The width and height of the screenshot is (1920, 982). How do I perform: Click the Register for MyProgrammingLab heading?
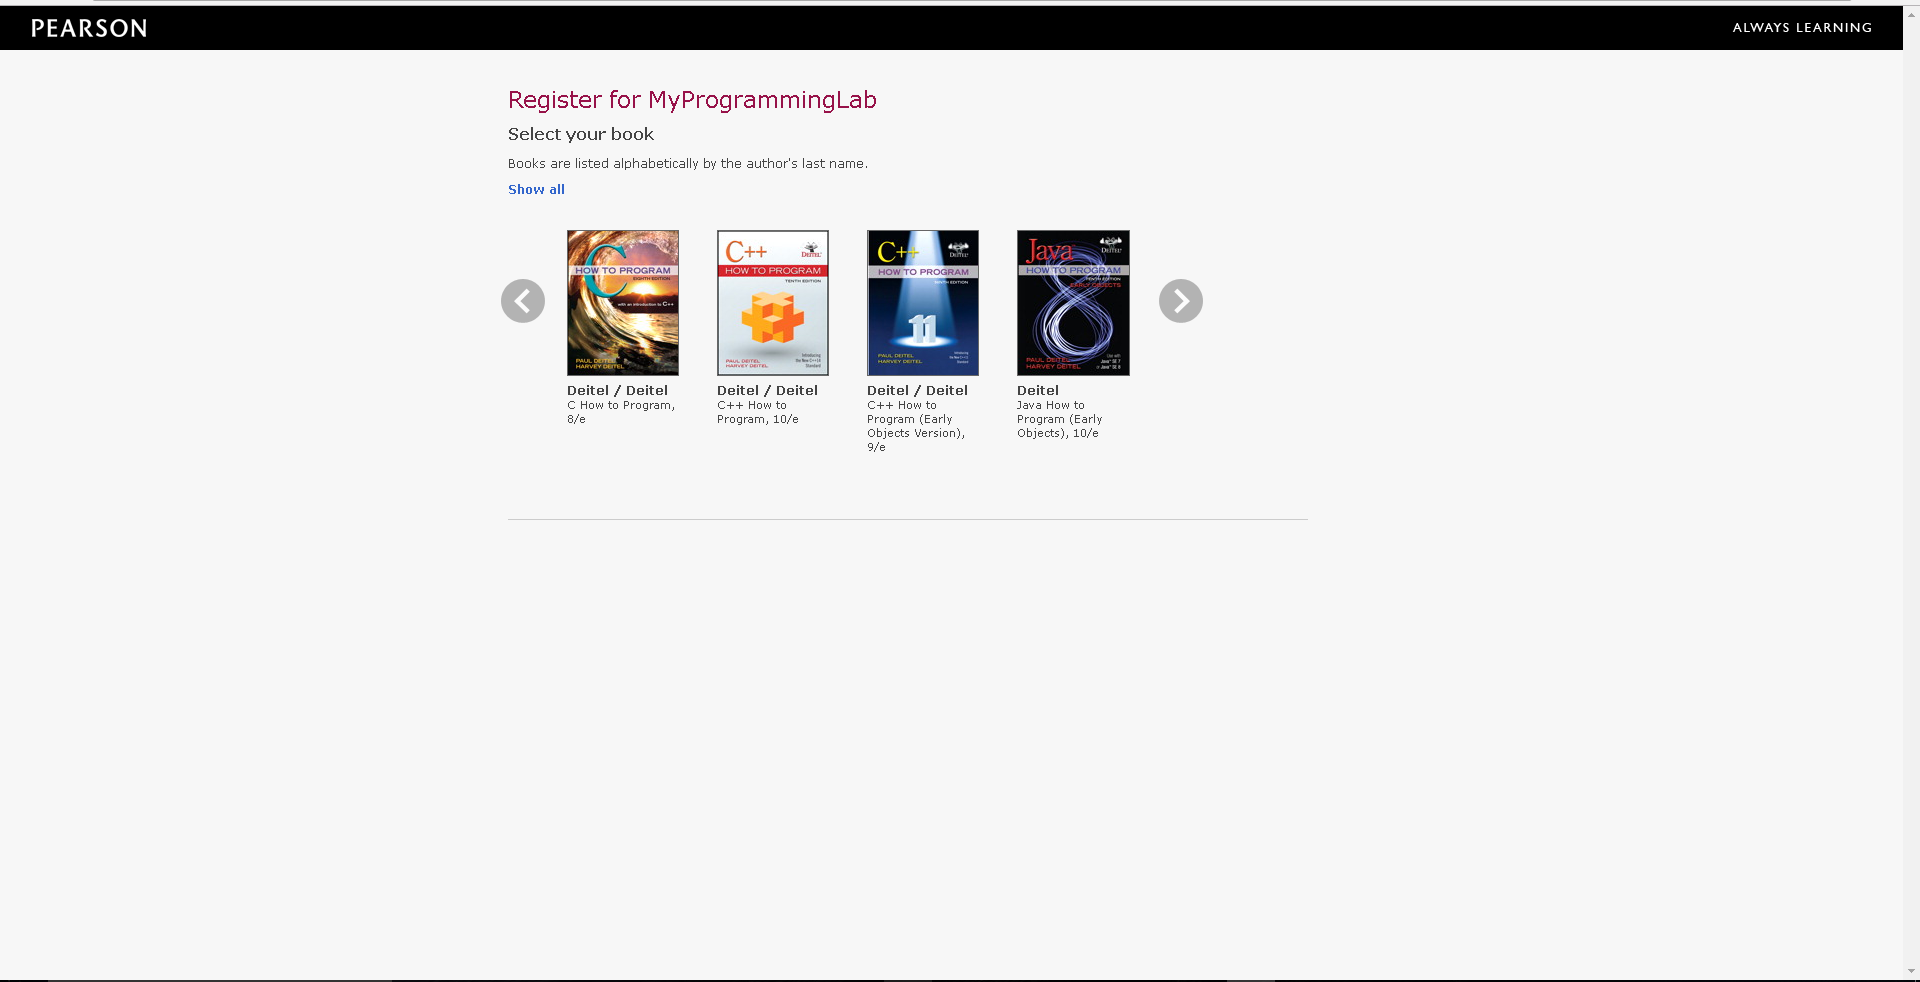(692, 100)
